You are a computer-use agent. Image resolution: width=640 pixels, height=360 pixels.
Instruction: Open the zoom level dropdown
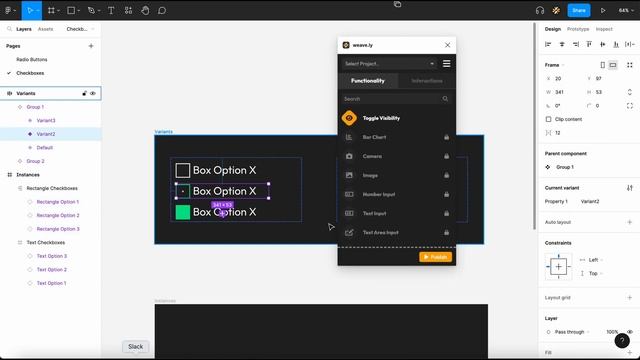tap(625, 11)
